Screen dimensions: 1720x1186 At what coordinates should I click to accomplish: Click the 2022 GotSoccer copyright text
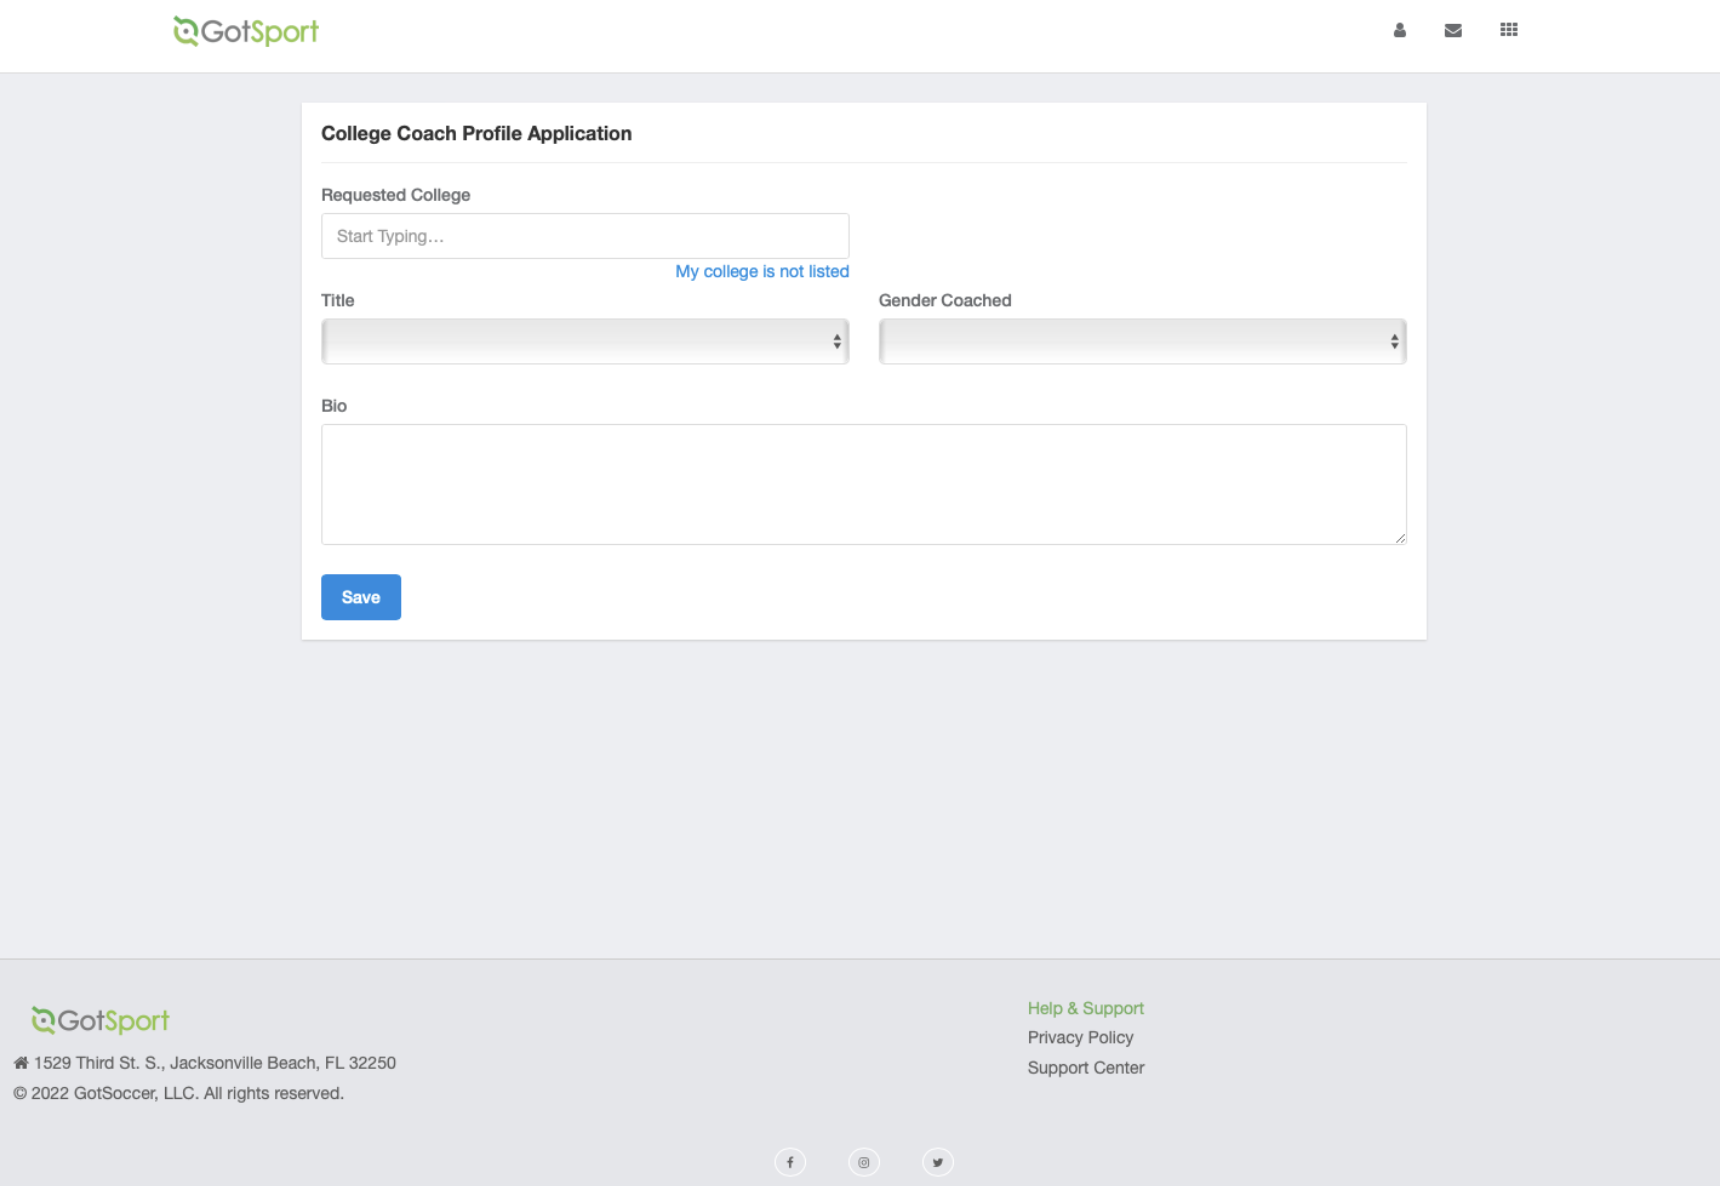[x=178, y=1093]
